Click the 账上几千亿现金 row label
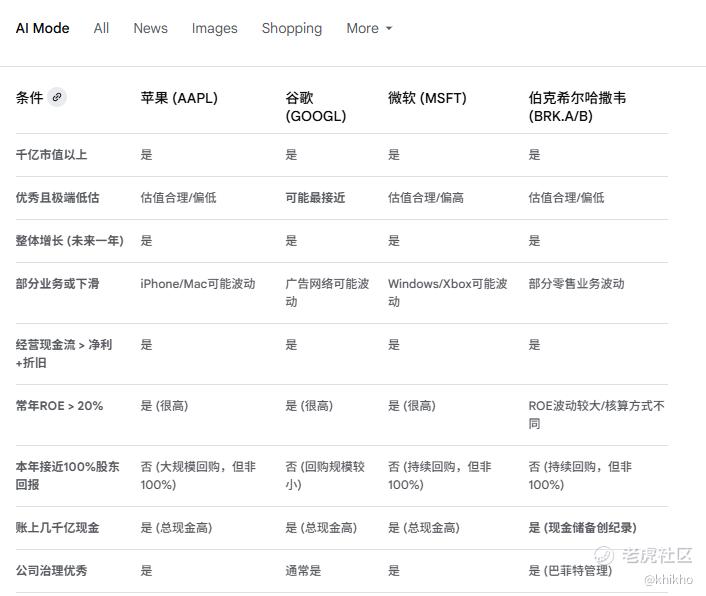Image resolution: width=706 pixels, height=596 pixels. pyautogui.click(x=58, y=528)
